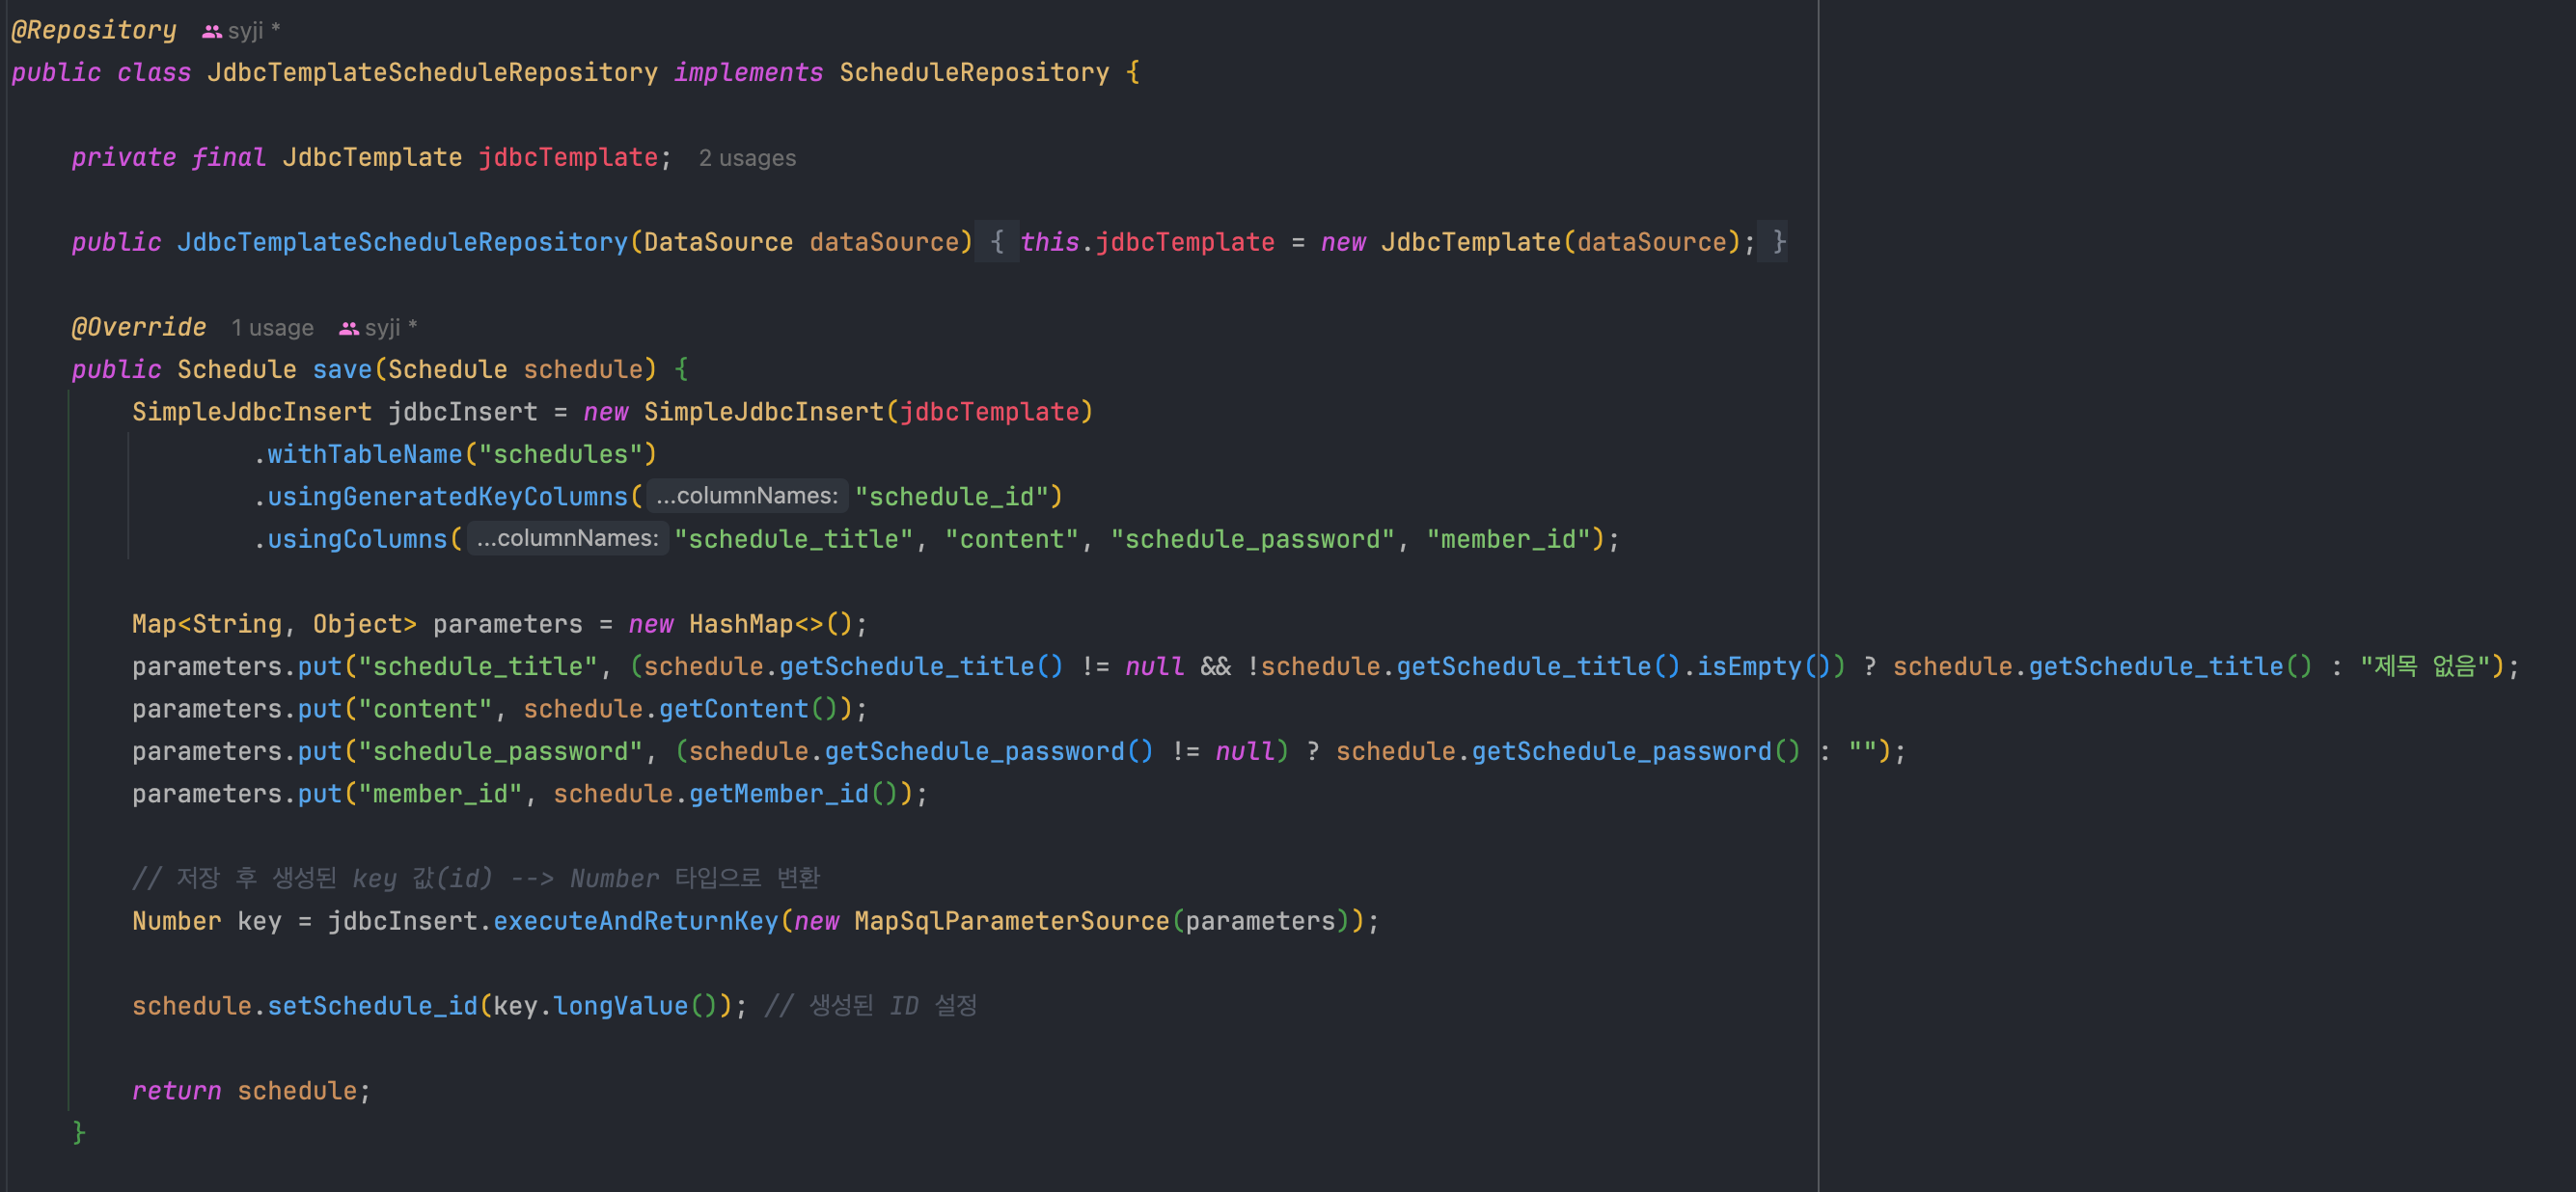The image size is (2576, 1192).
Task: Click the @Repository annotation
Action: pos(93,31)
